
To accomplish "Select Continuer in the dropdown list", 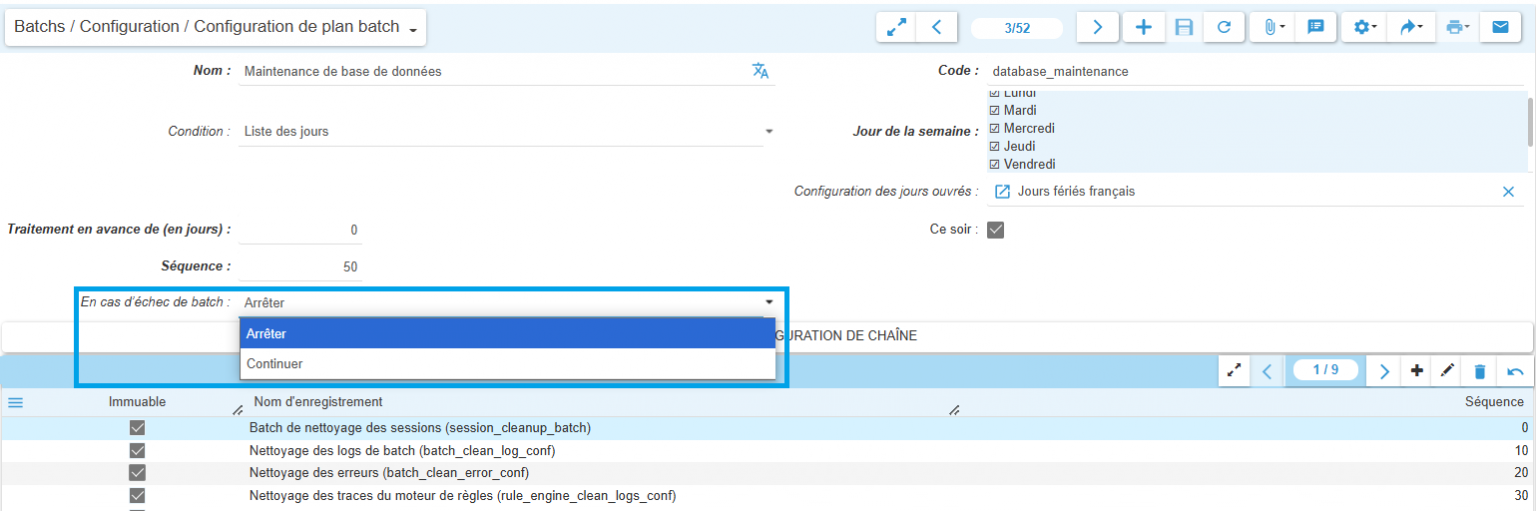I will coord(507,364).
